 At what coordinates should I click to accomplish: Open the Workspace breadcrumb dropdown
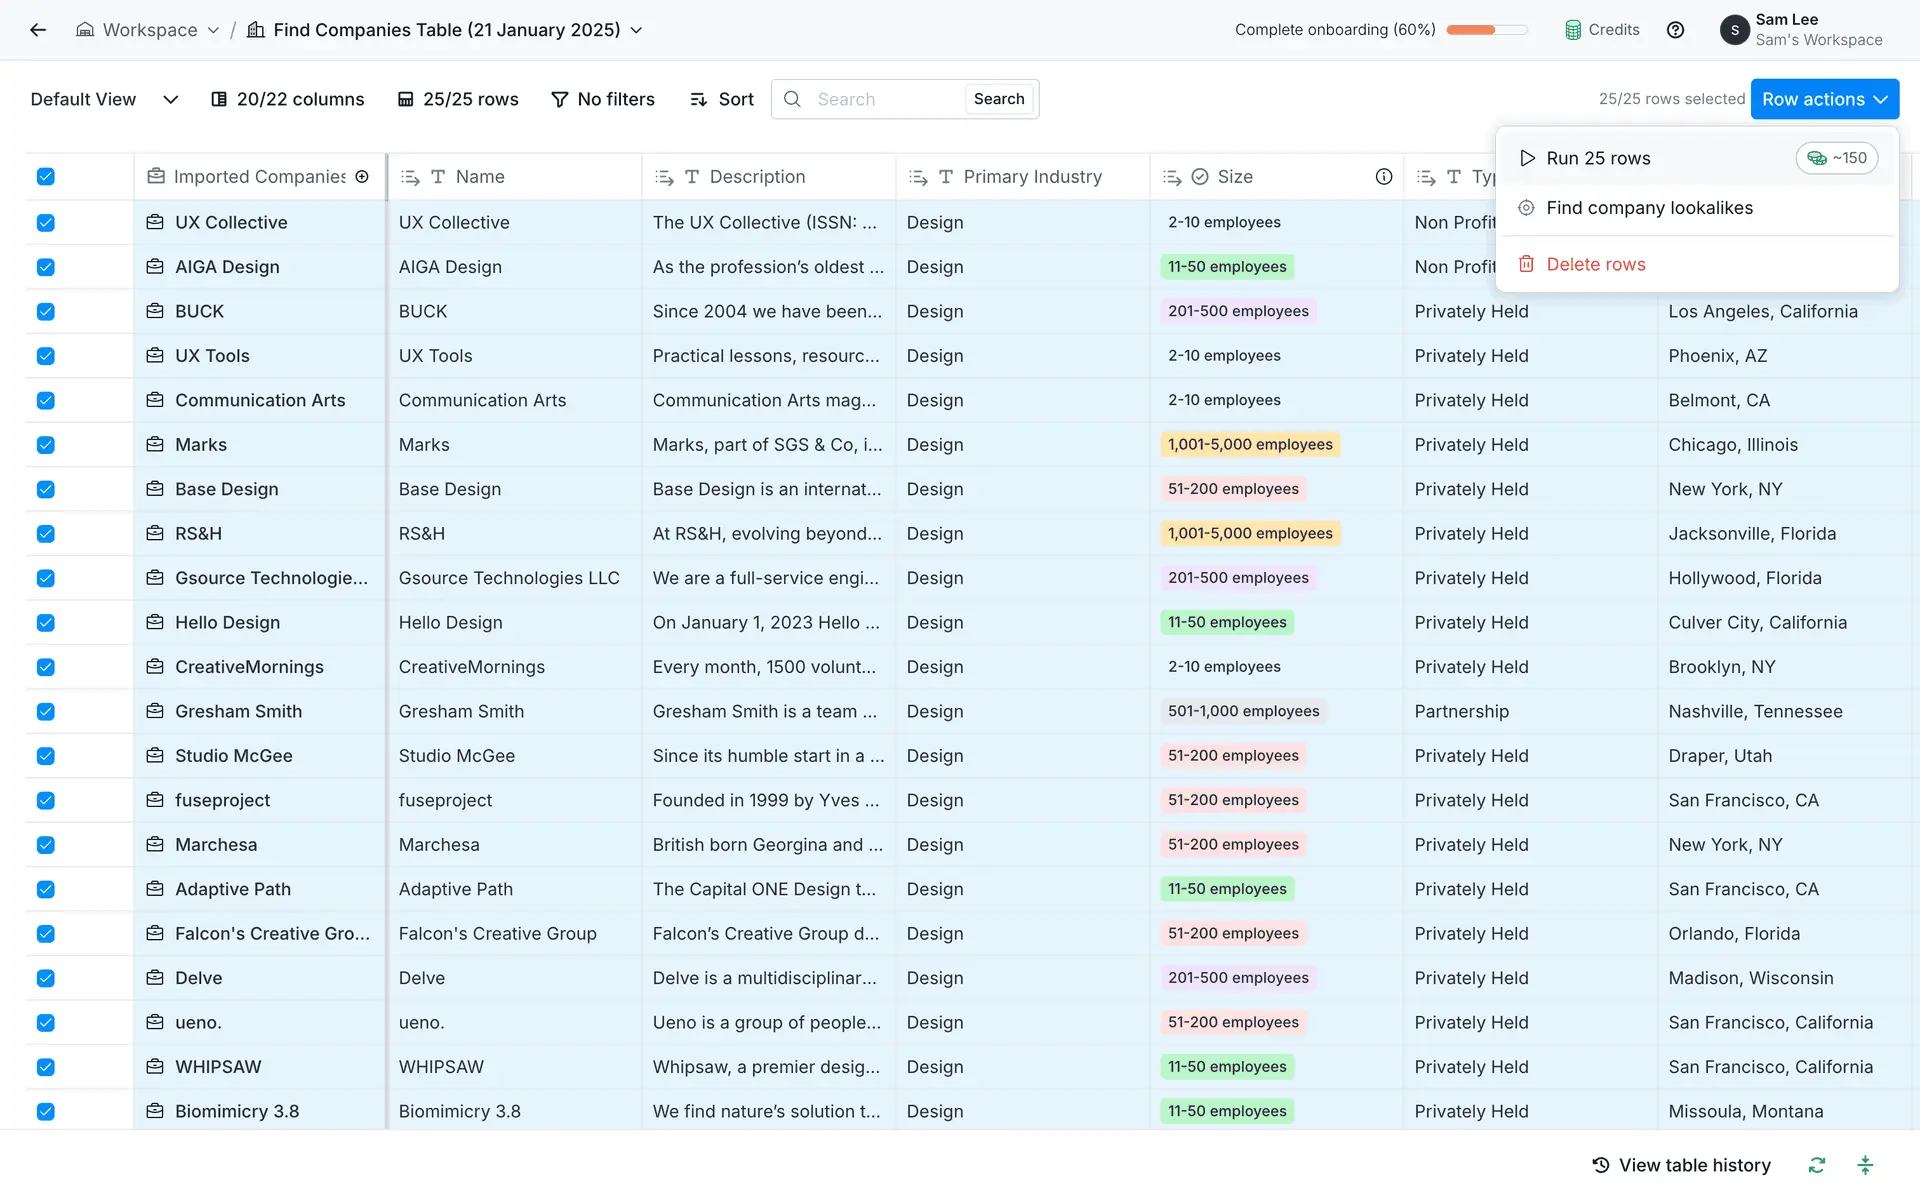pyautogui.click(x=148, y=30)
